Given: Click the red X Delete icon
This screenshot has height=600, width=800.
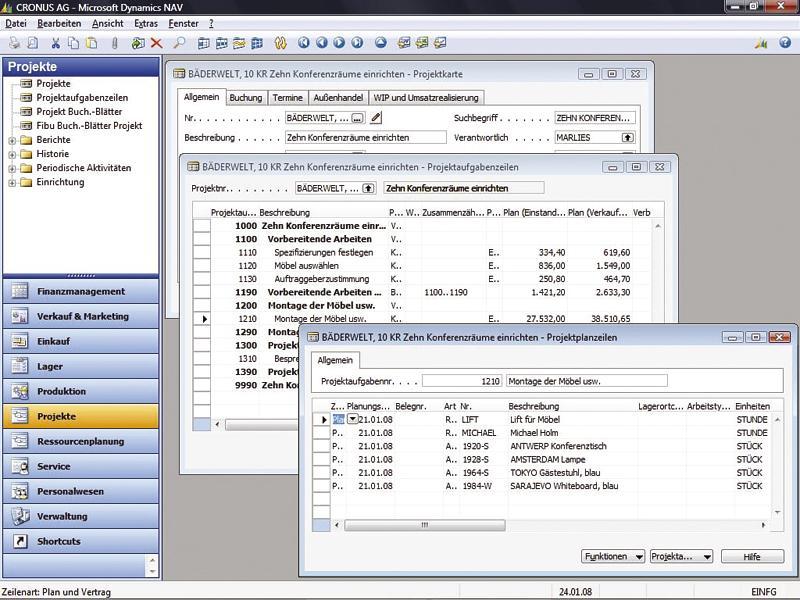Looking at the screenshot, I should [x=156, y=43].
